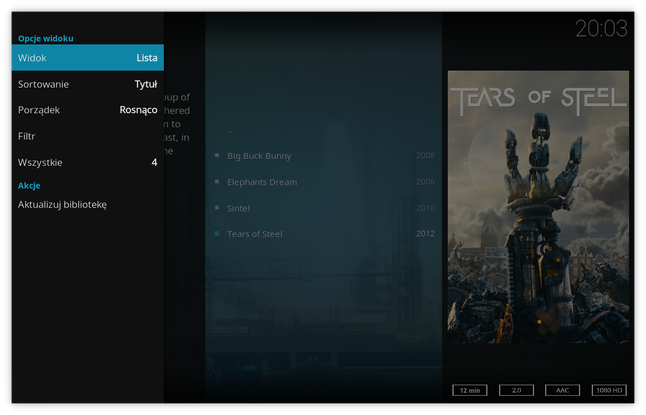Click the Opcje widoku section header
Screen dimensions: 646x415
[x=46, y=38]
